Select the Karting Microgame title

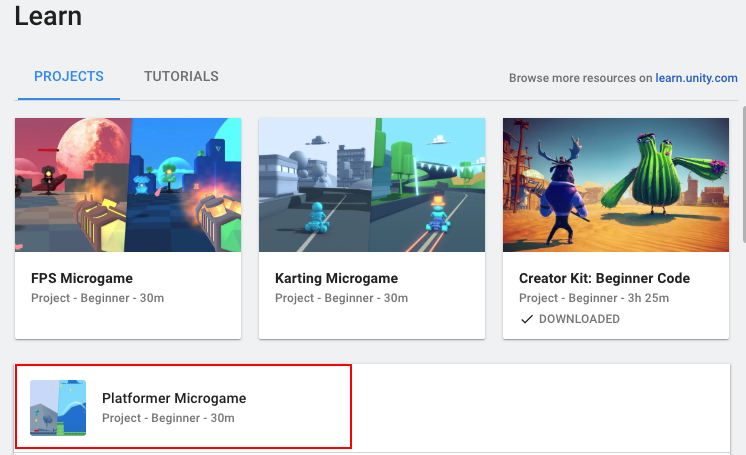(x=336, y=278)
